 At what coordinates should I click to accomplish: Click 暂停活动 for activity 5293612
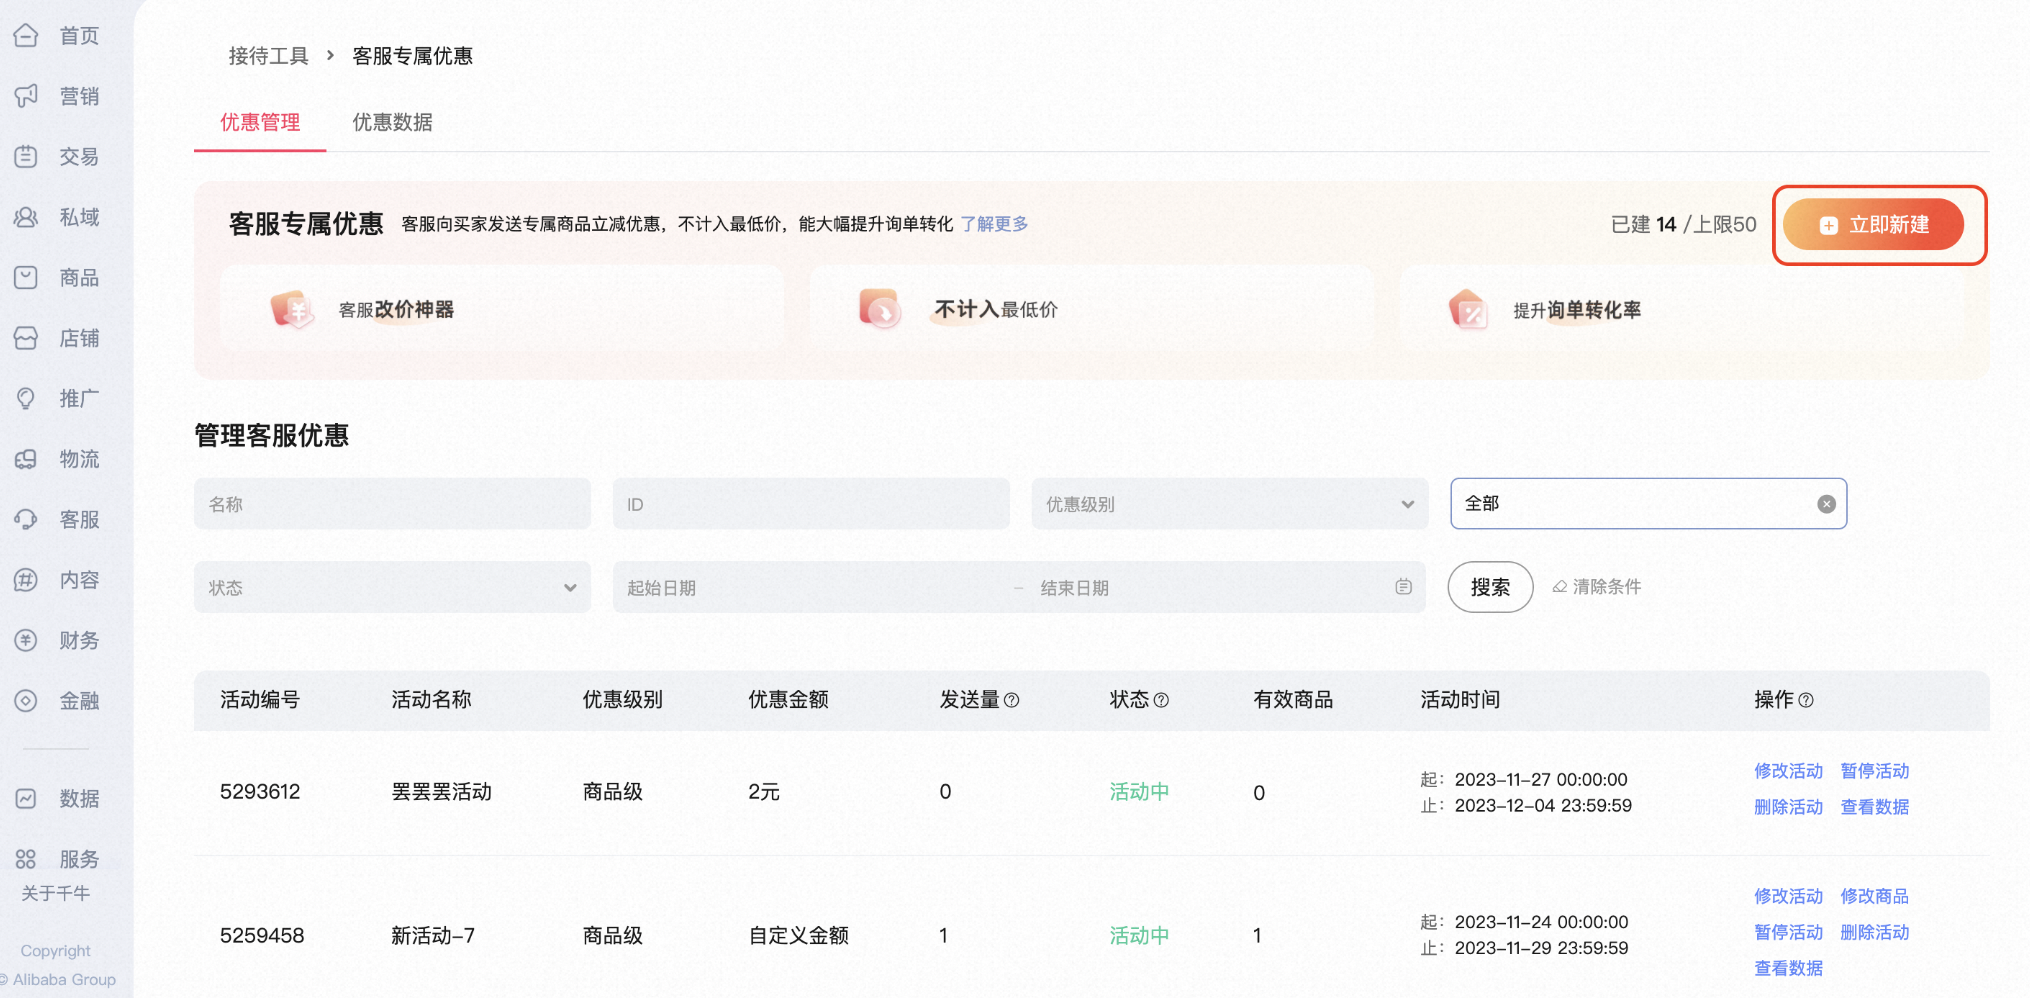tap(1875, 771)
